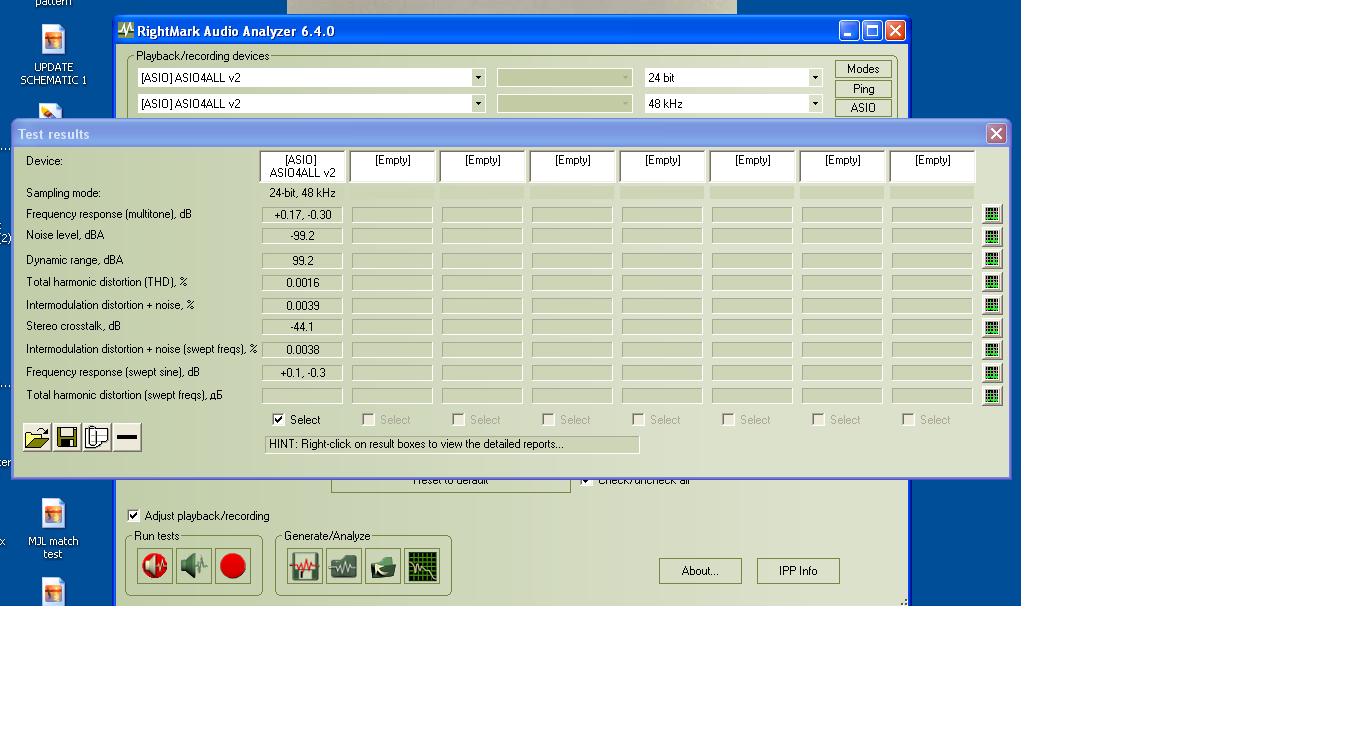Screen dimensions: 1368x734
Task: Open the Total harmonic distortion (THD) graph icon
Action: coord(992,282)
